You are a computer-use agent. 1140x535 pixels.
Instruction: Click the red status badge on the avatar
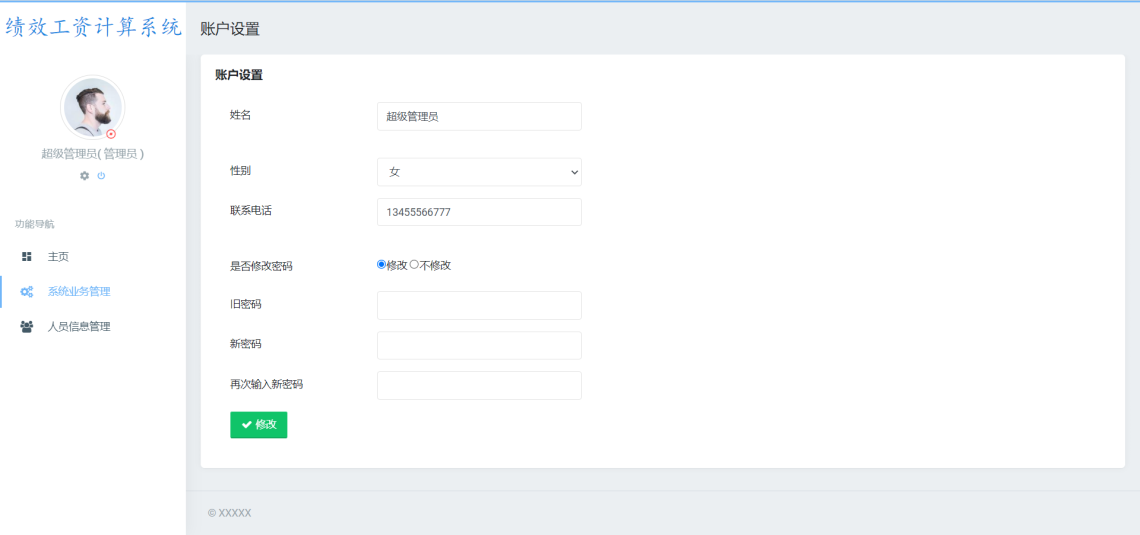coord(111,134)
